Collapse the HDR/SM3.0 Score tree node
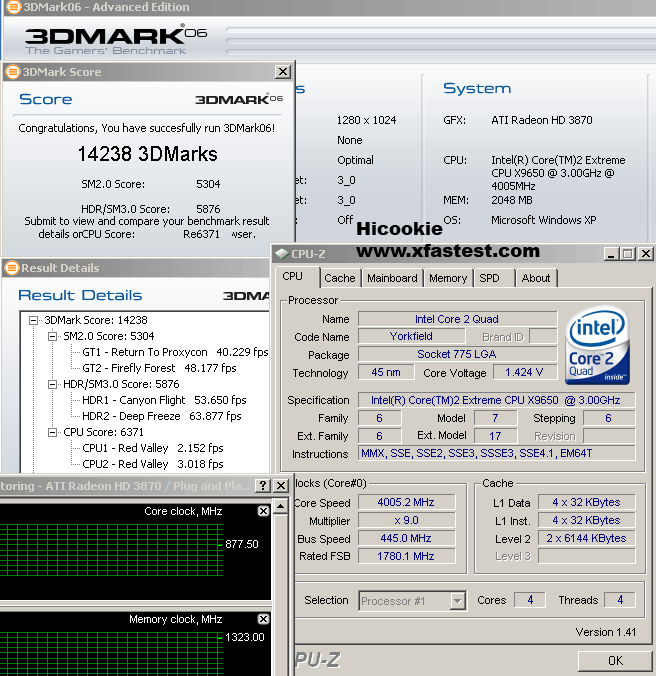The width and height of the screenshot is (656, 676). [53, 384]
